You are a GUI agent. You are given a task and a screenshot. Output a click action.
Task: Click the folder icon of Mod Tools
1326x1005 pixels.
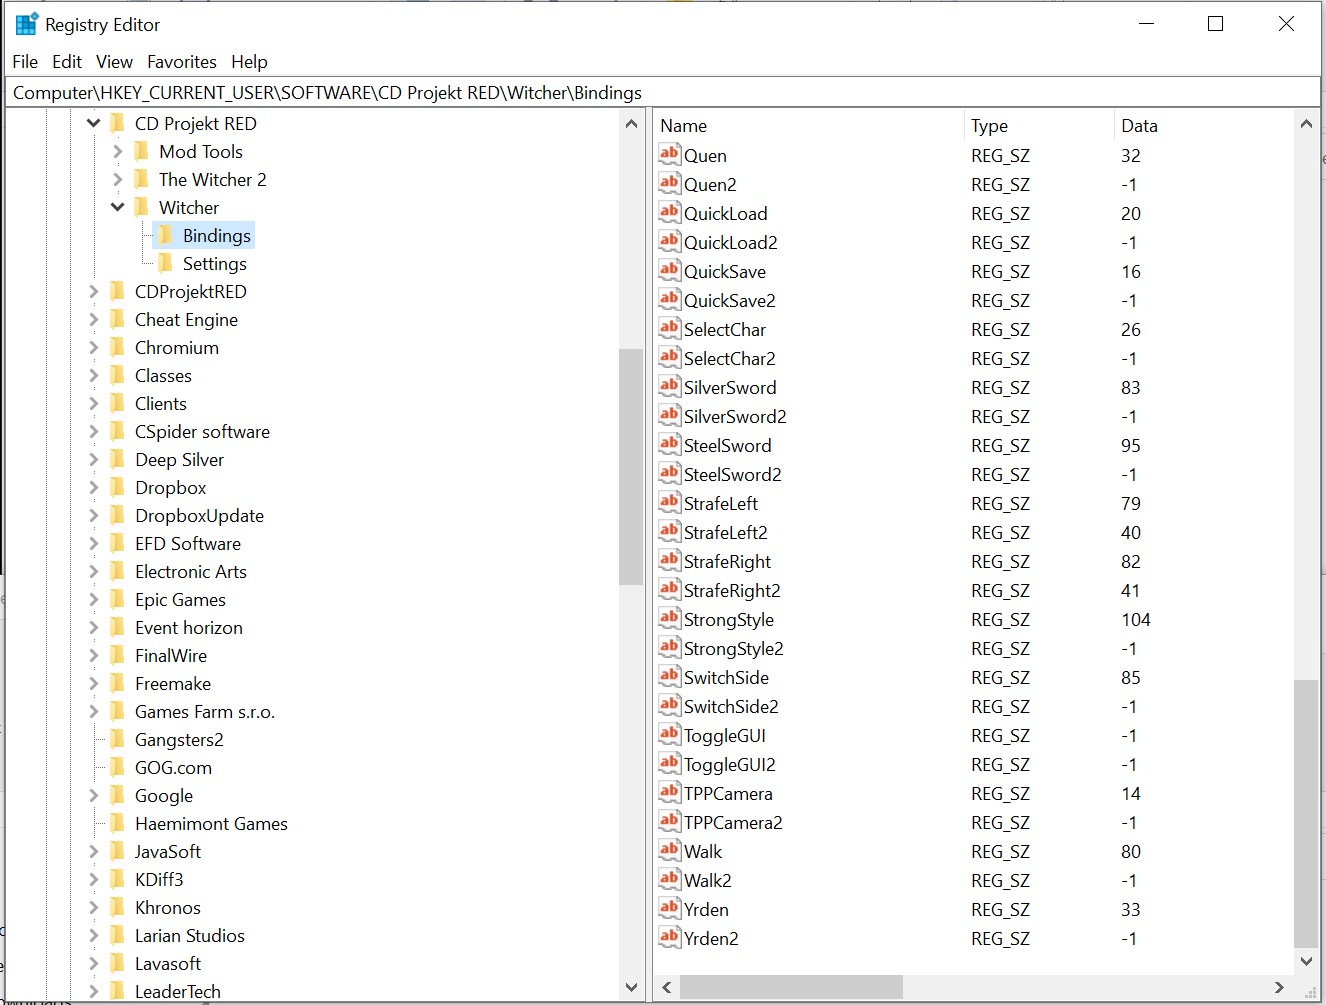pyautogui.click(x=142, y=151)
